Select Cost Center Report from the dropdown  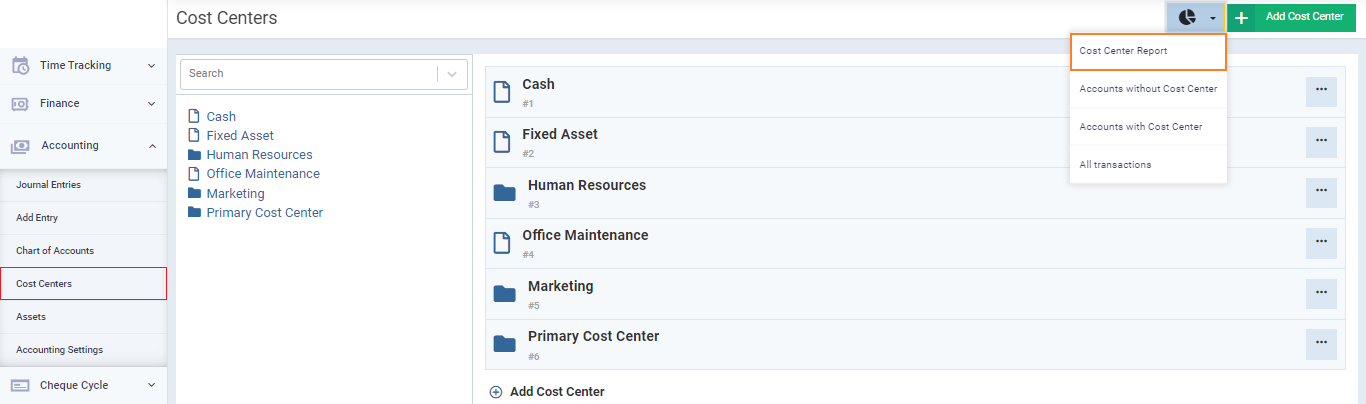[1148, 51]
